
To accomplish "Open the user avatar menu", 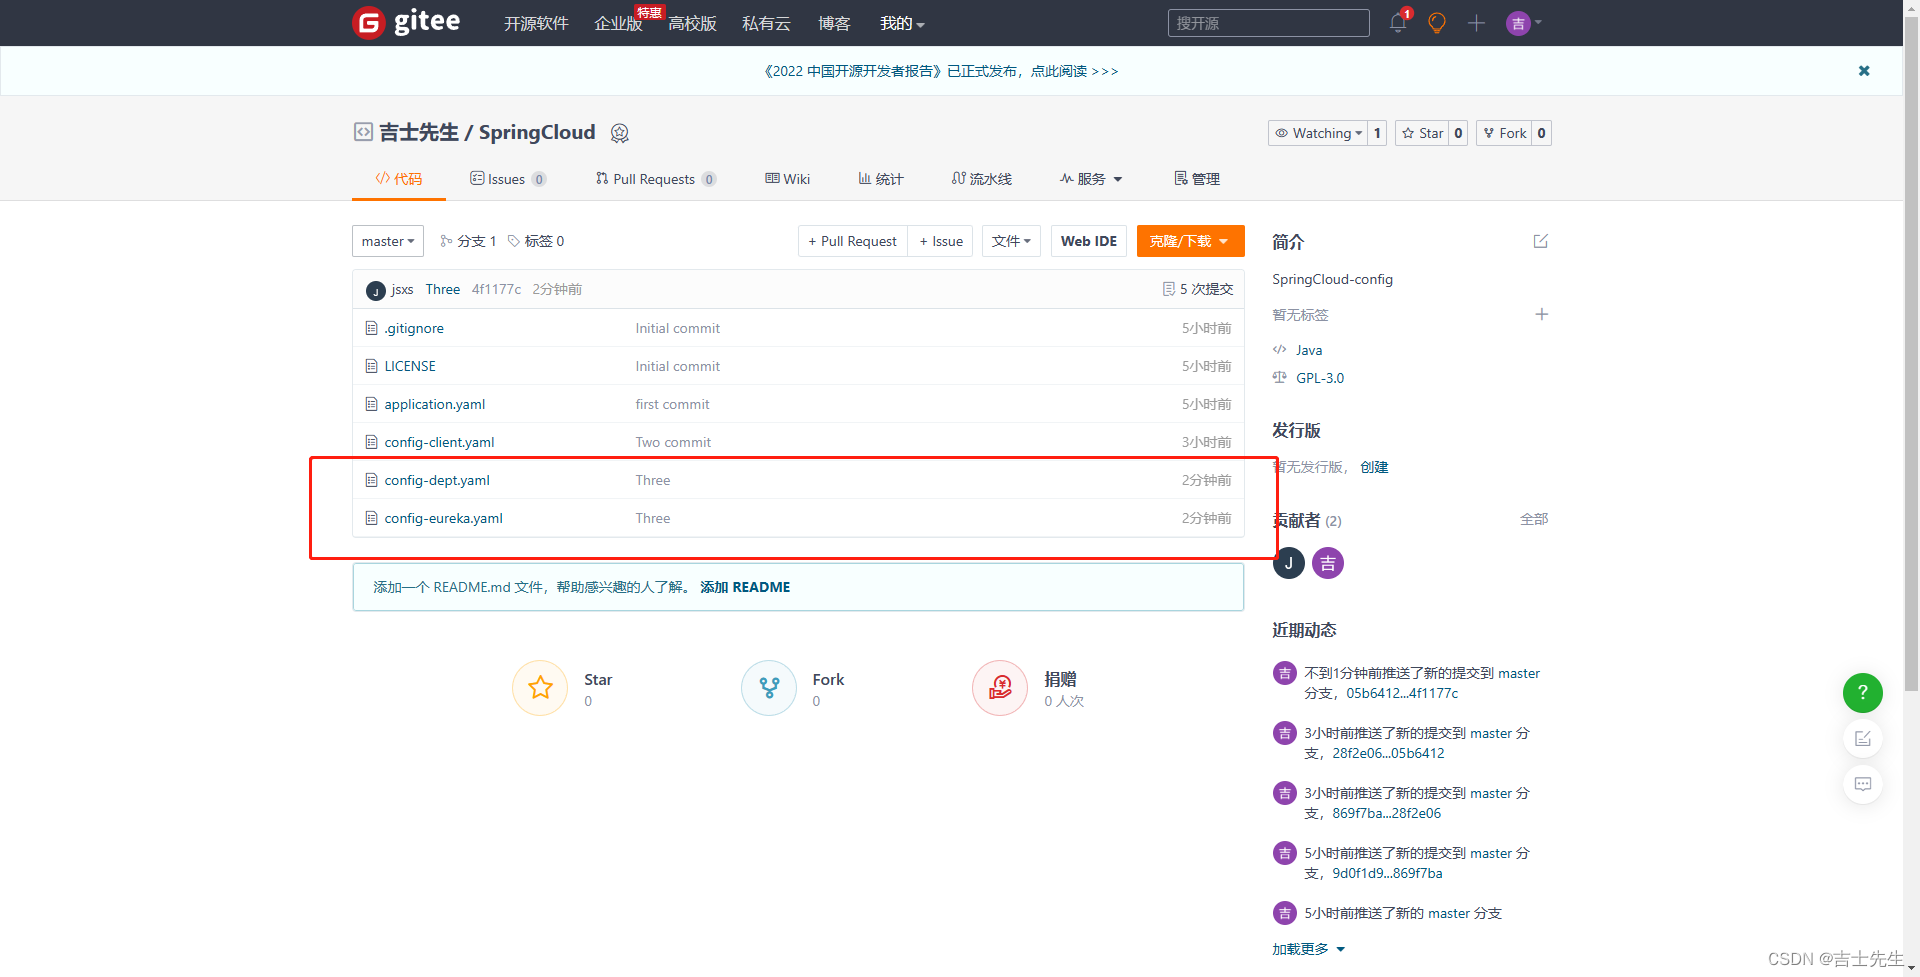I will pos(1523,23).
